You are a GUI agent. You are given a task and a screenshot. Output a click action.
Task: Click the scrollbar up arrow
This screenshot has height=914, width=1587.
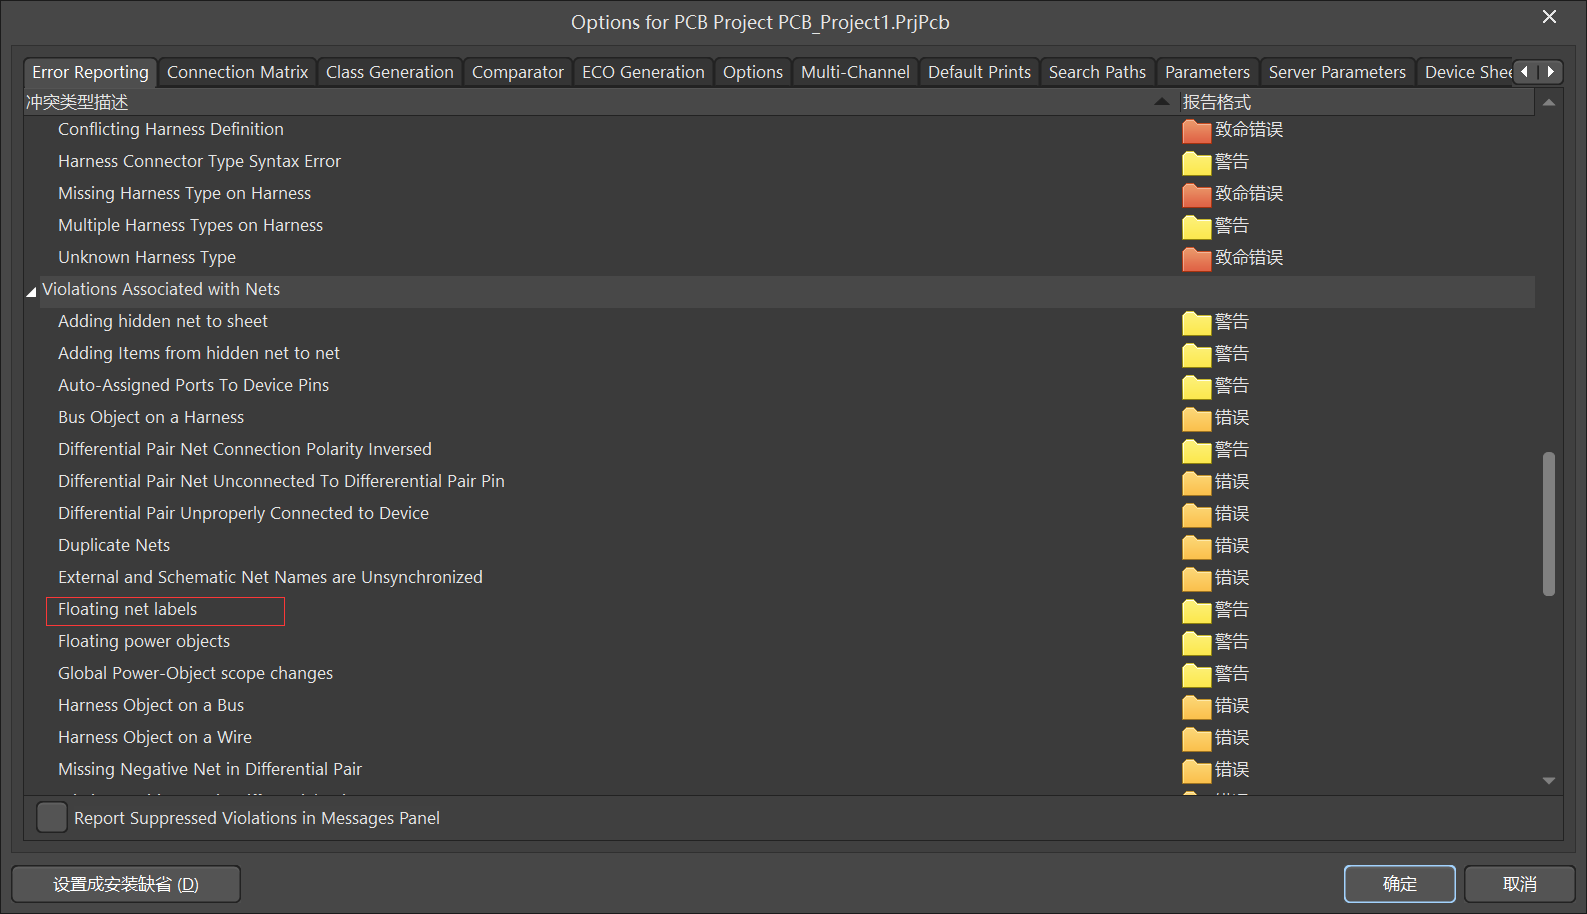[1548, 102]
